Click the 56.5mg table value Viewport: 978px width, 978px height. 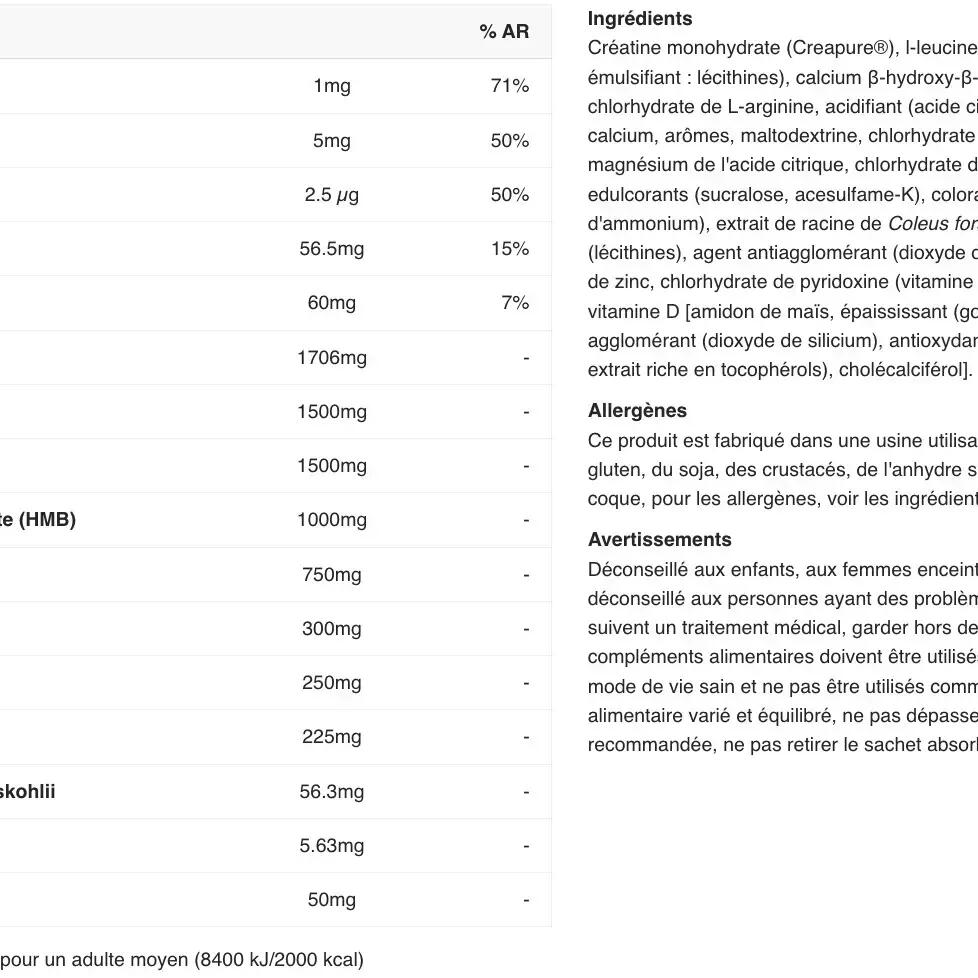(332, 249)
